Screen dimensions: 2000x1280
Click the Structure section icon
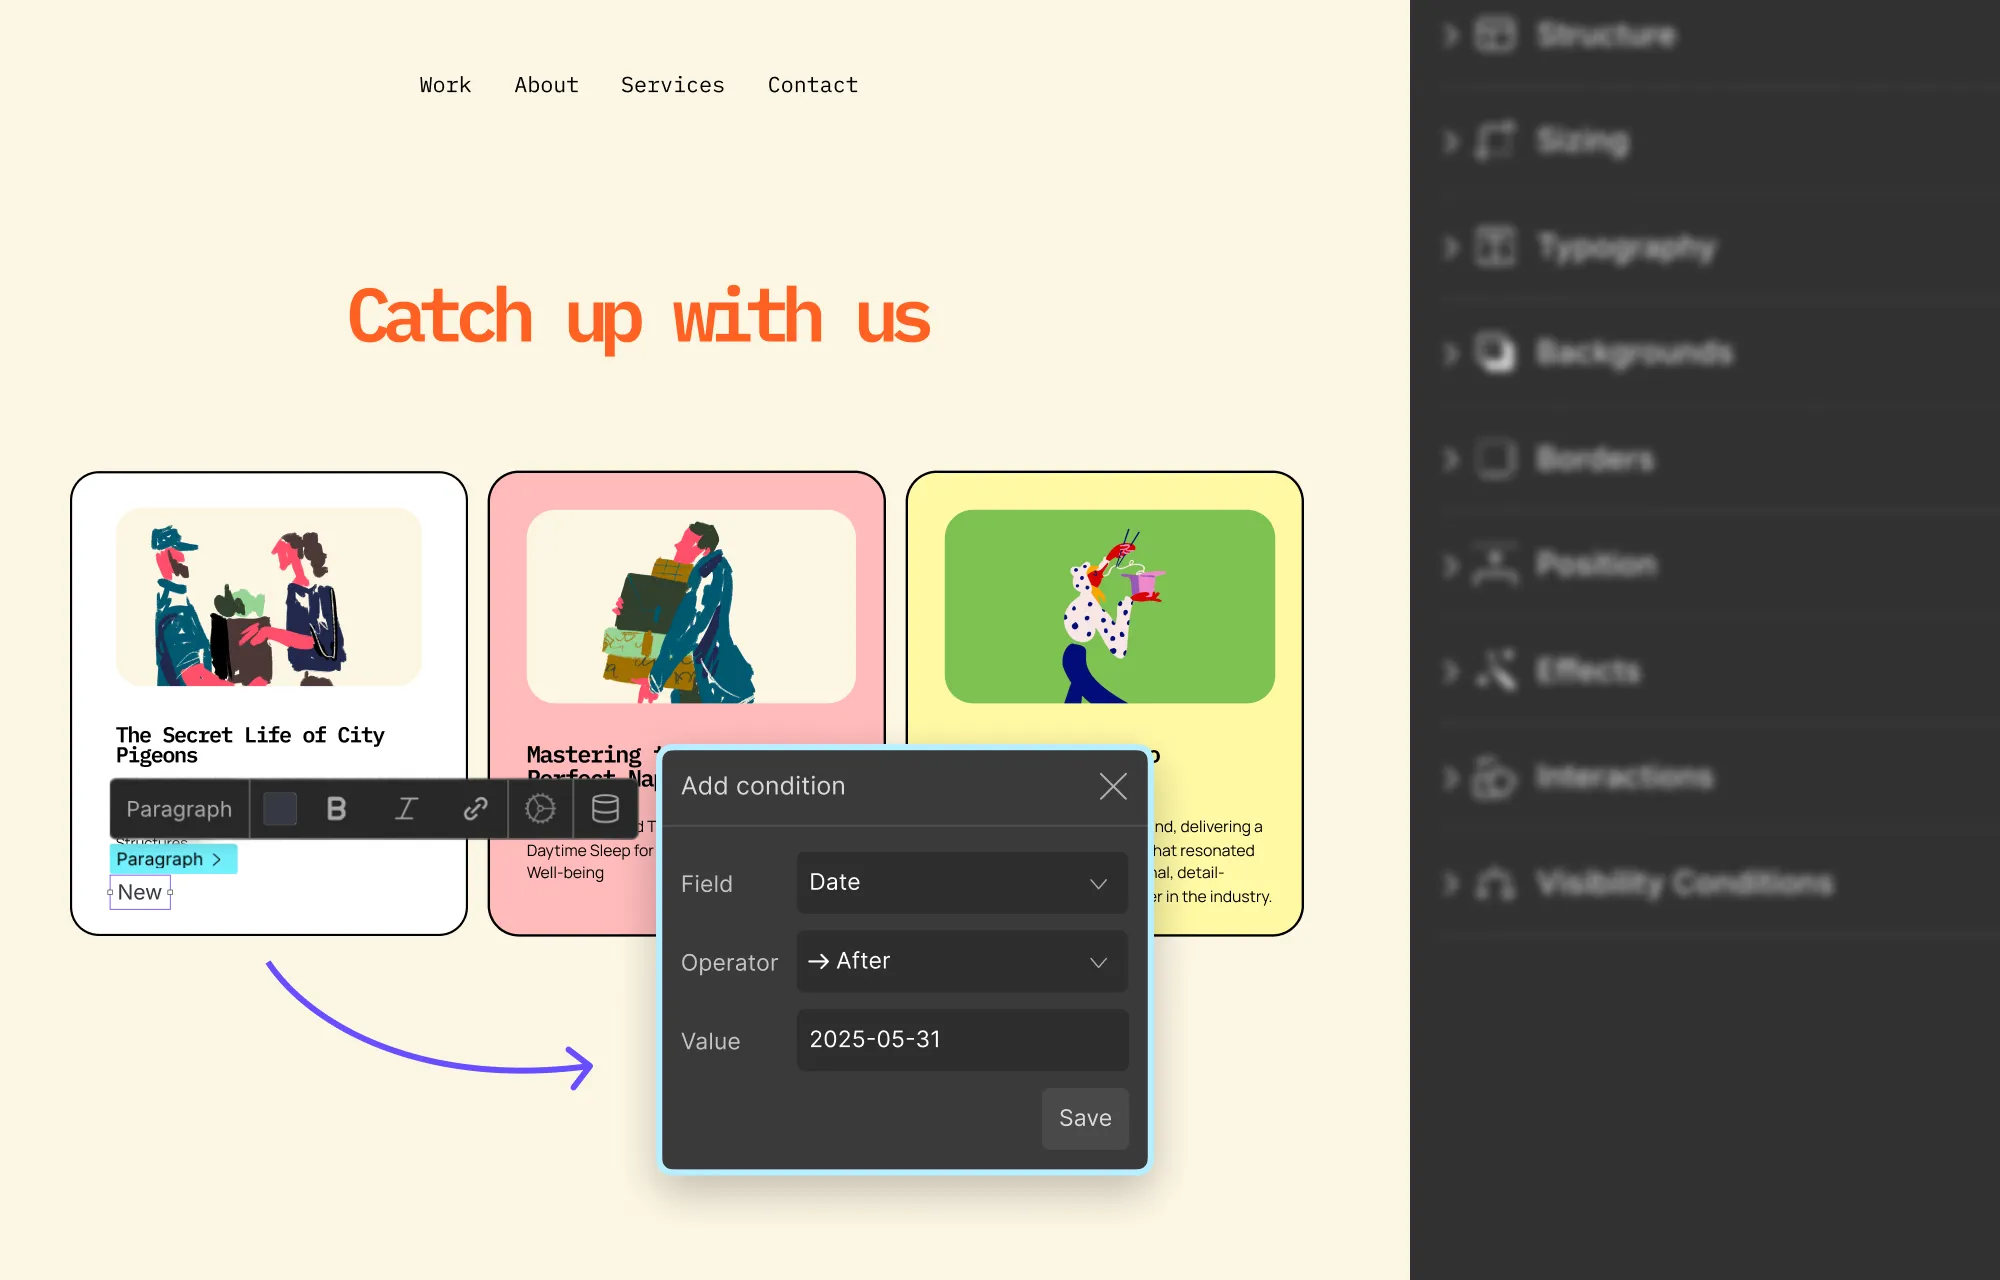coord(1496,35)
